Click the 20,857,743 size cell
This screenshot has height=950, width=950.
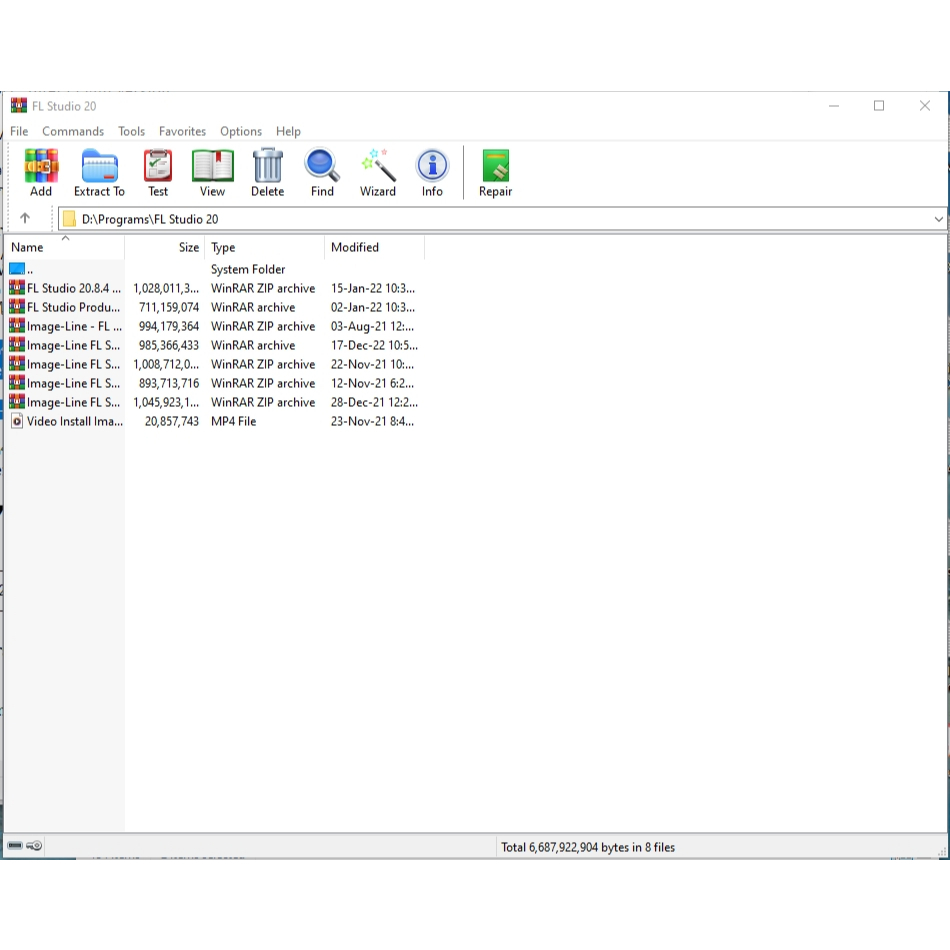point(171,421)
